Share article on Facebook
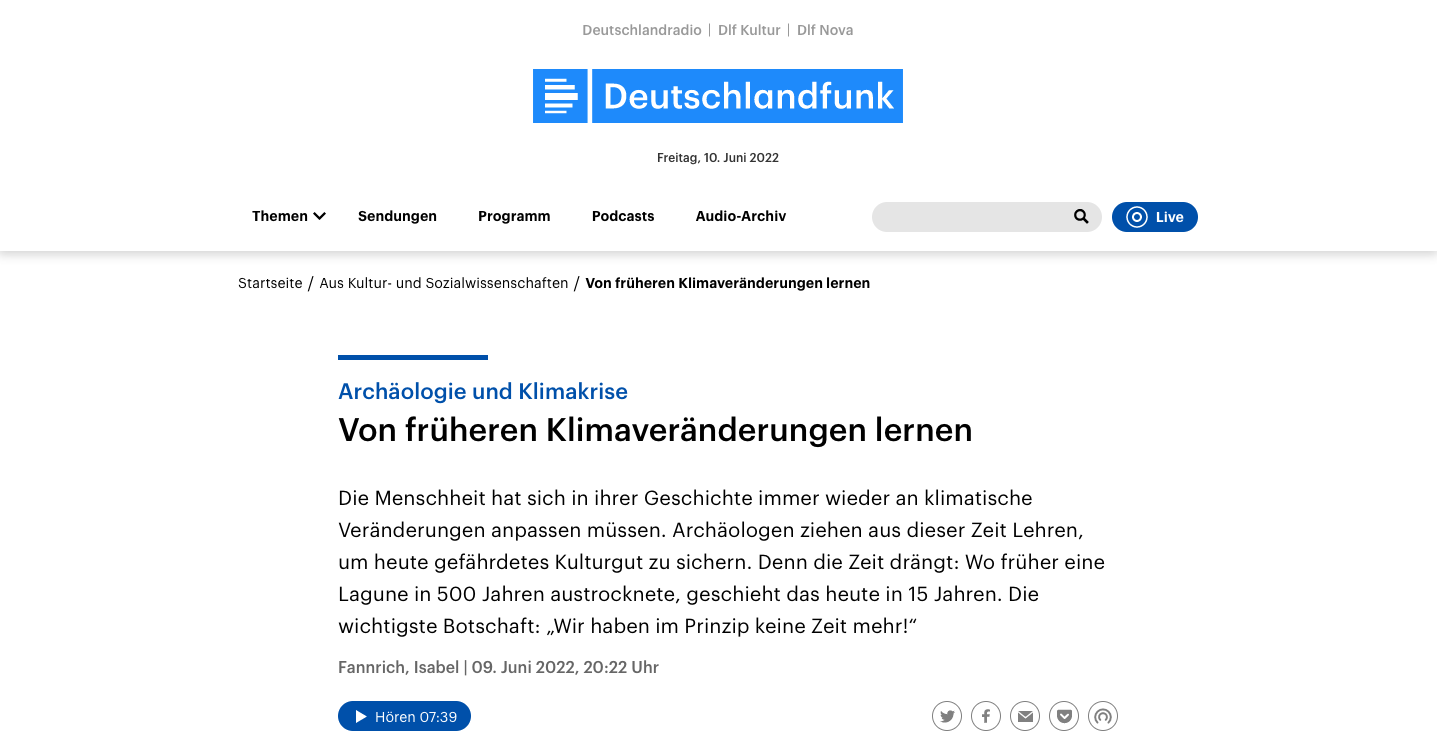This screenshot has height=748, width=1437. pos(986,716)
